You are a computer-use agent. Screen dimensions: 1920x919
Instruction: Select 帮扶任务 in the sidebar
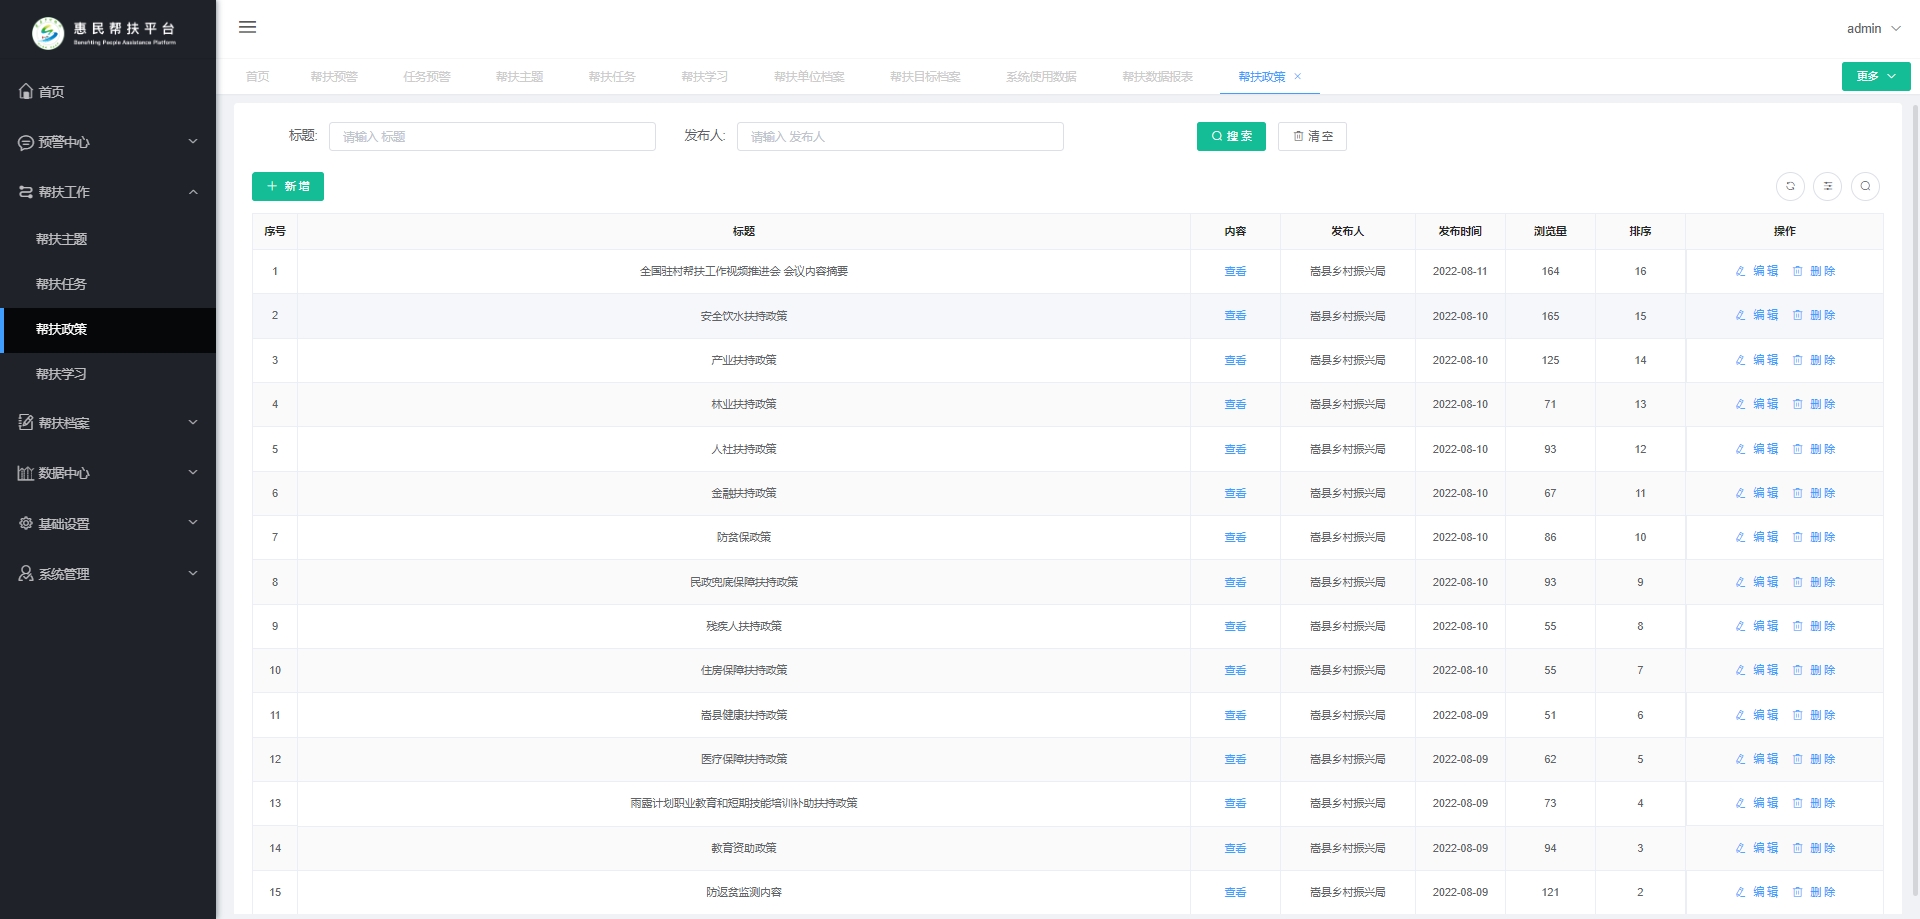(108, 284)
